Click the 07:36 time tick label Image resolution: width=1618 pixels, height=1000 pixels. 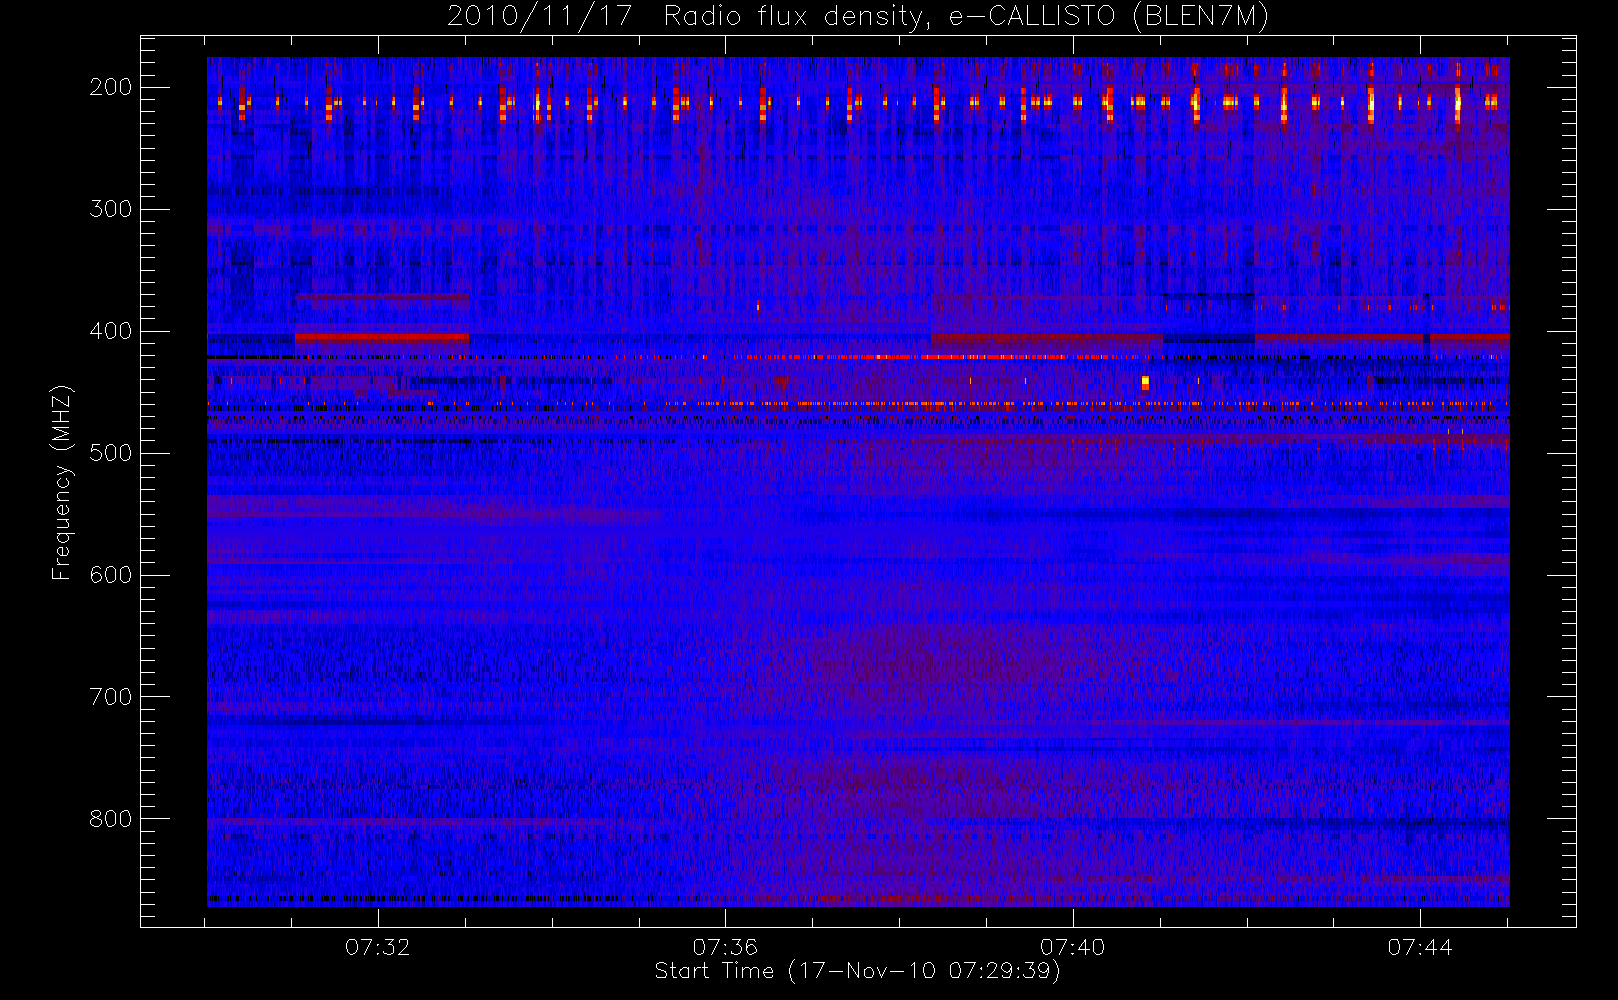725,947
